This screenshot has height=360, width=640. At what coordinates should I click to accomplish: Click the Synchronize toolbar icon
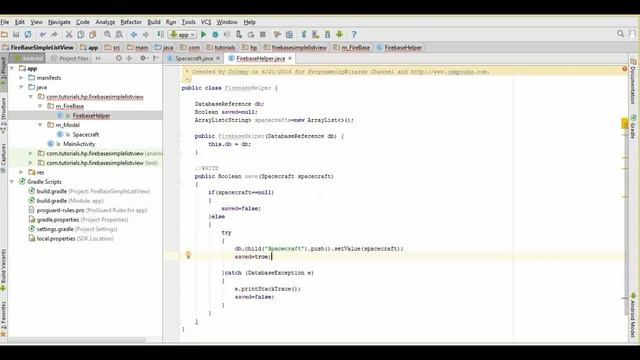tap(28, 35)
